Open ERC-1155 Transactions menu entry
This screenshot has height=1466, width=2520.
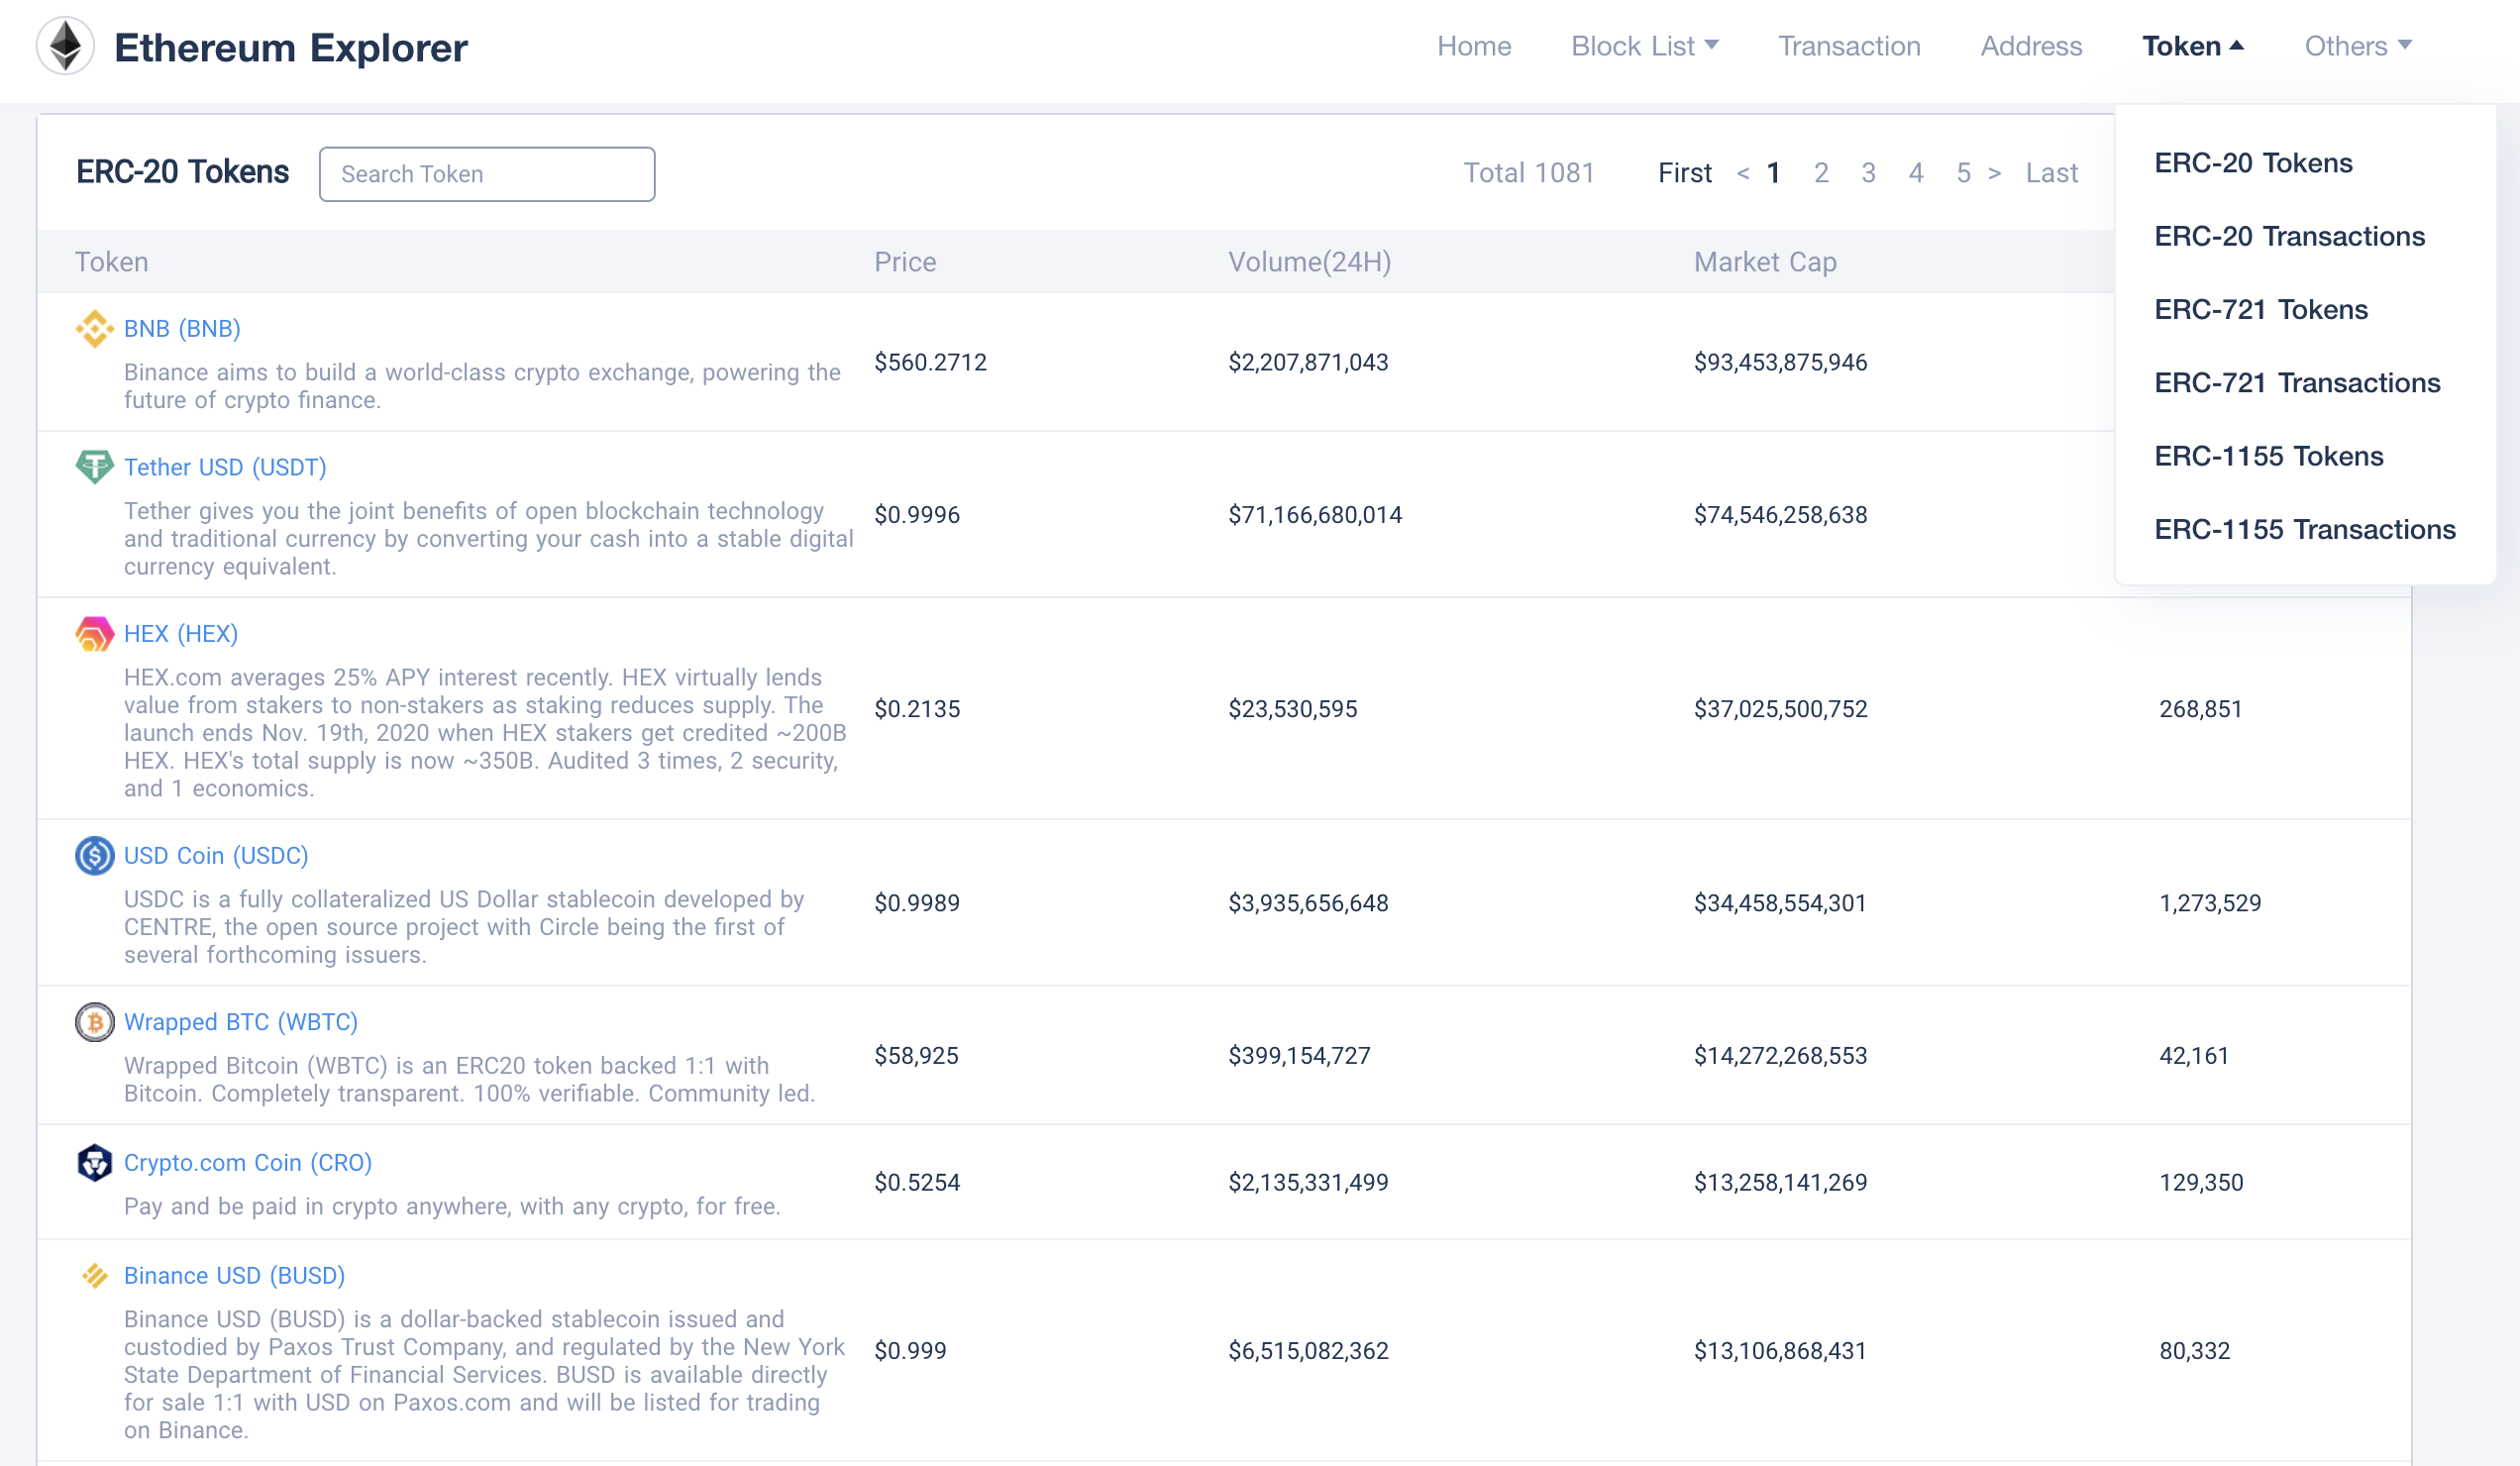coord(2304,529)
